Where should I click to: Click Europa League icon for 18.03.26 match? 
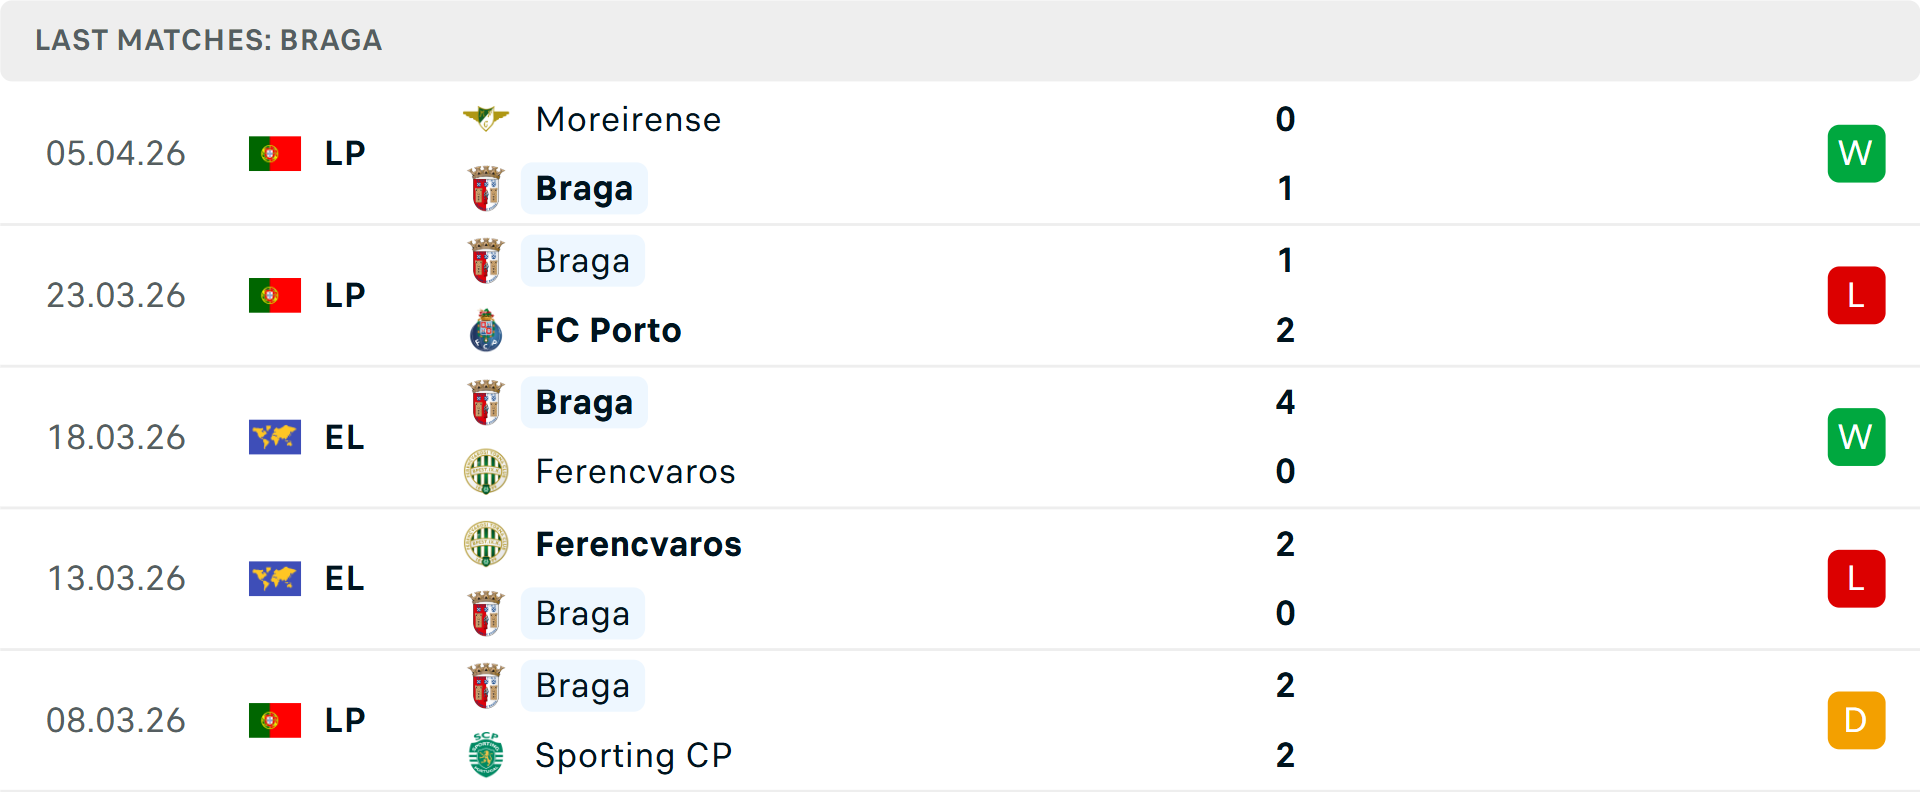(275, 437)
